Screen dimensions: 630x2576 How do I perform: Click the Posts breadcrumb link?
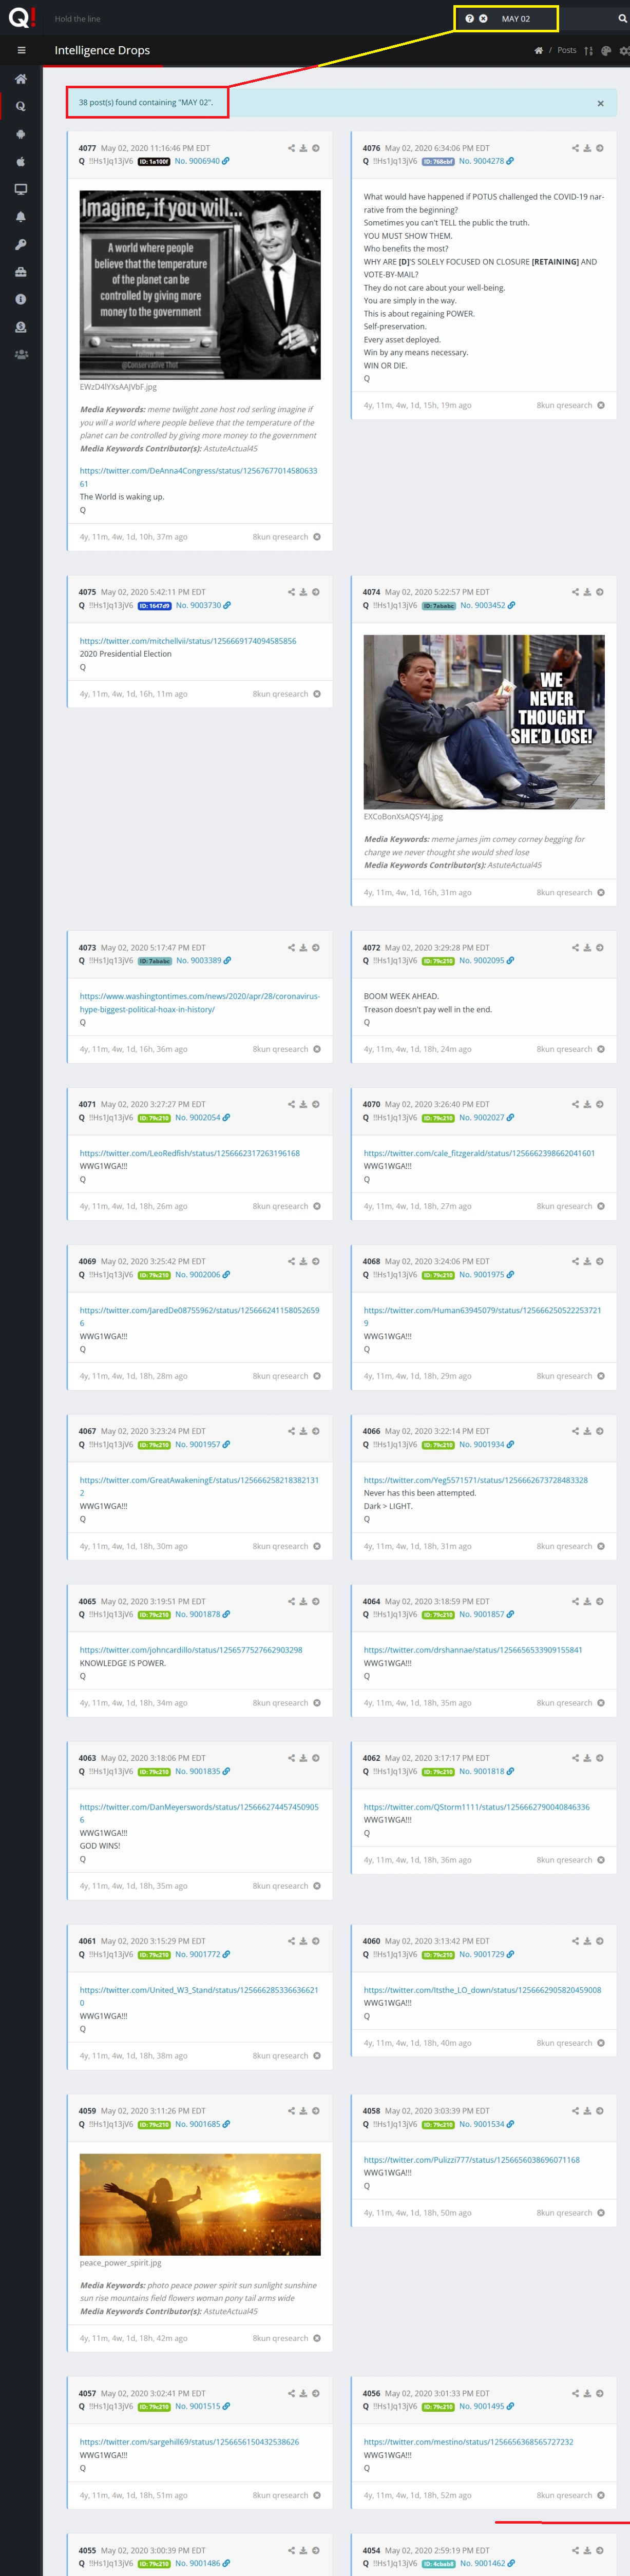pos(567,50)
